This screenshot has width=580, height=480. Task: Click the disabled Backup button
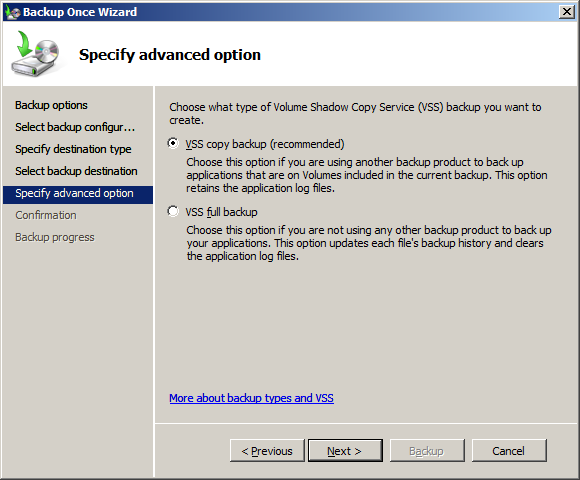click(427, 450)
